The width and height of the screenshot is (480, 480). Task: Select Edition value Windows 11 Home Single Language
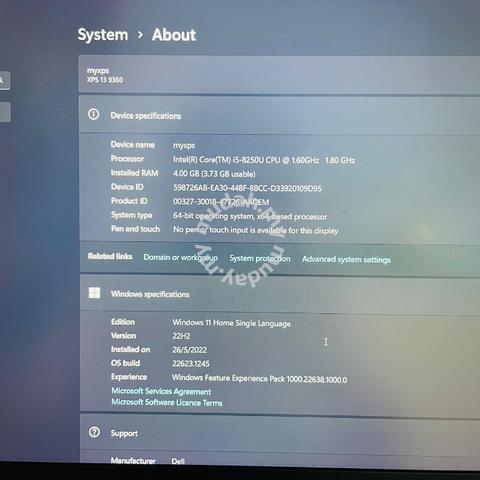231,323
